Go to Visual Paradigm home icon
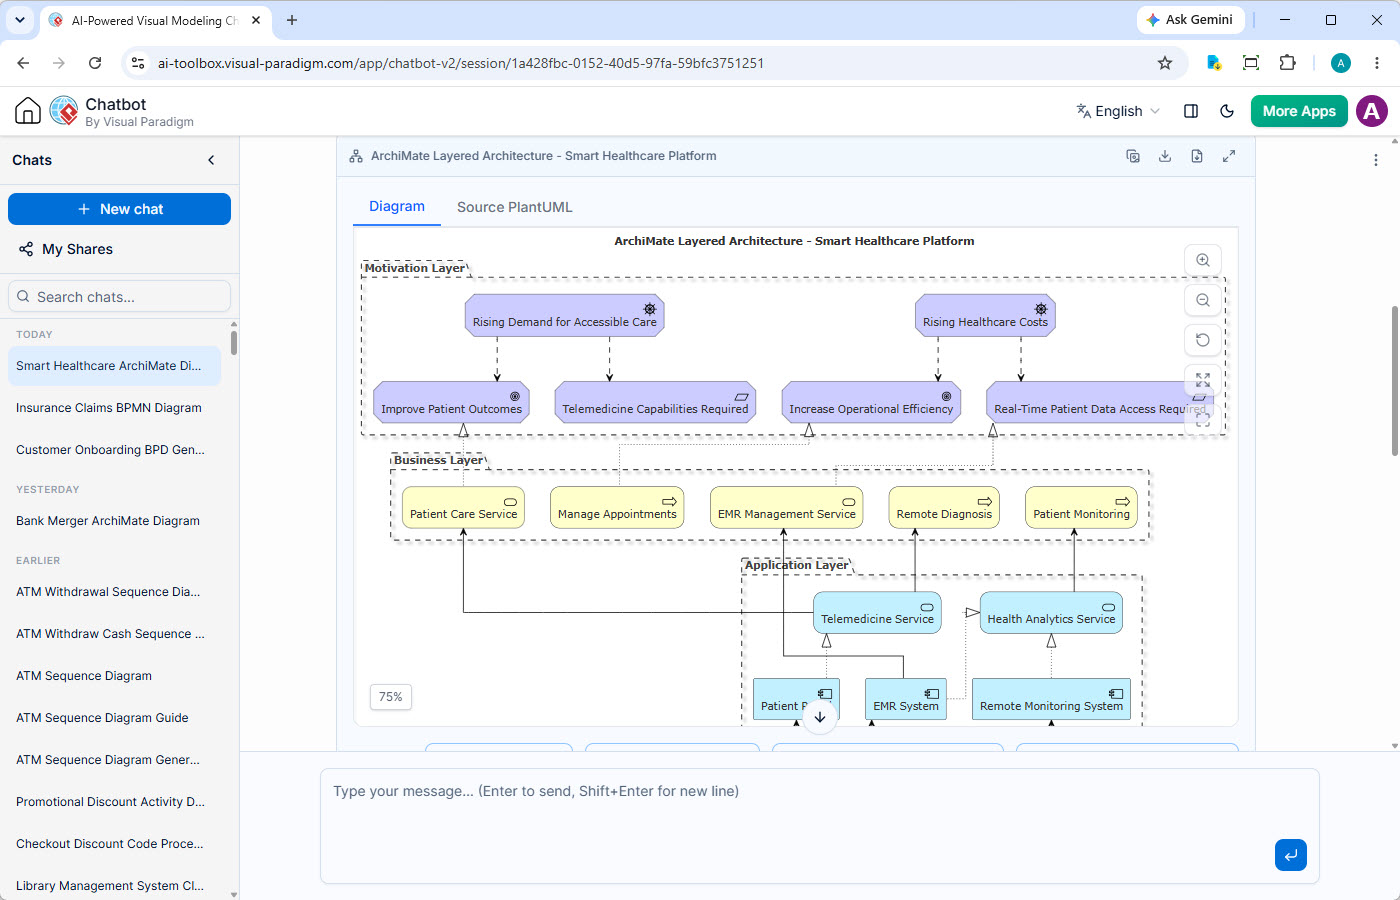The width and height of the screenshot is (1400, 900). (x=28, y=111)
